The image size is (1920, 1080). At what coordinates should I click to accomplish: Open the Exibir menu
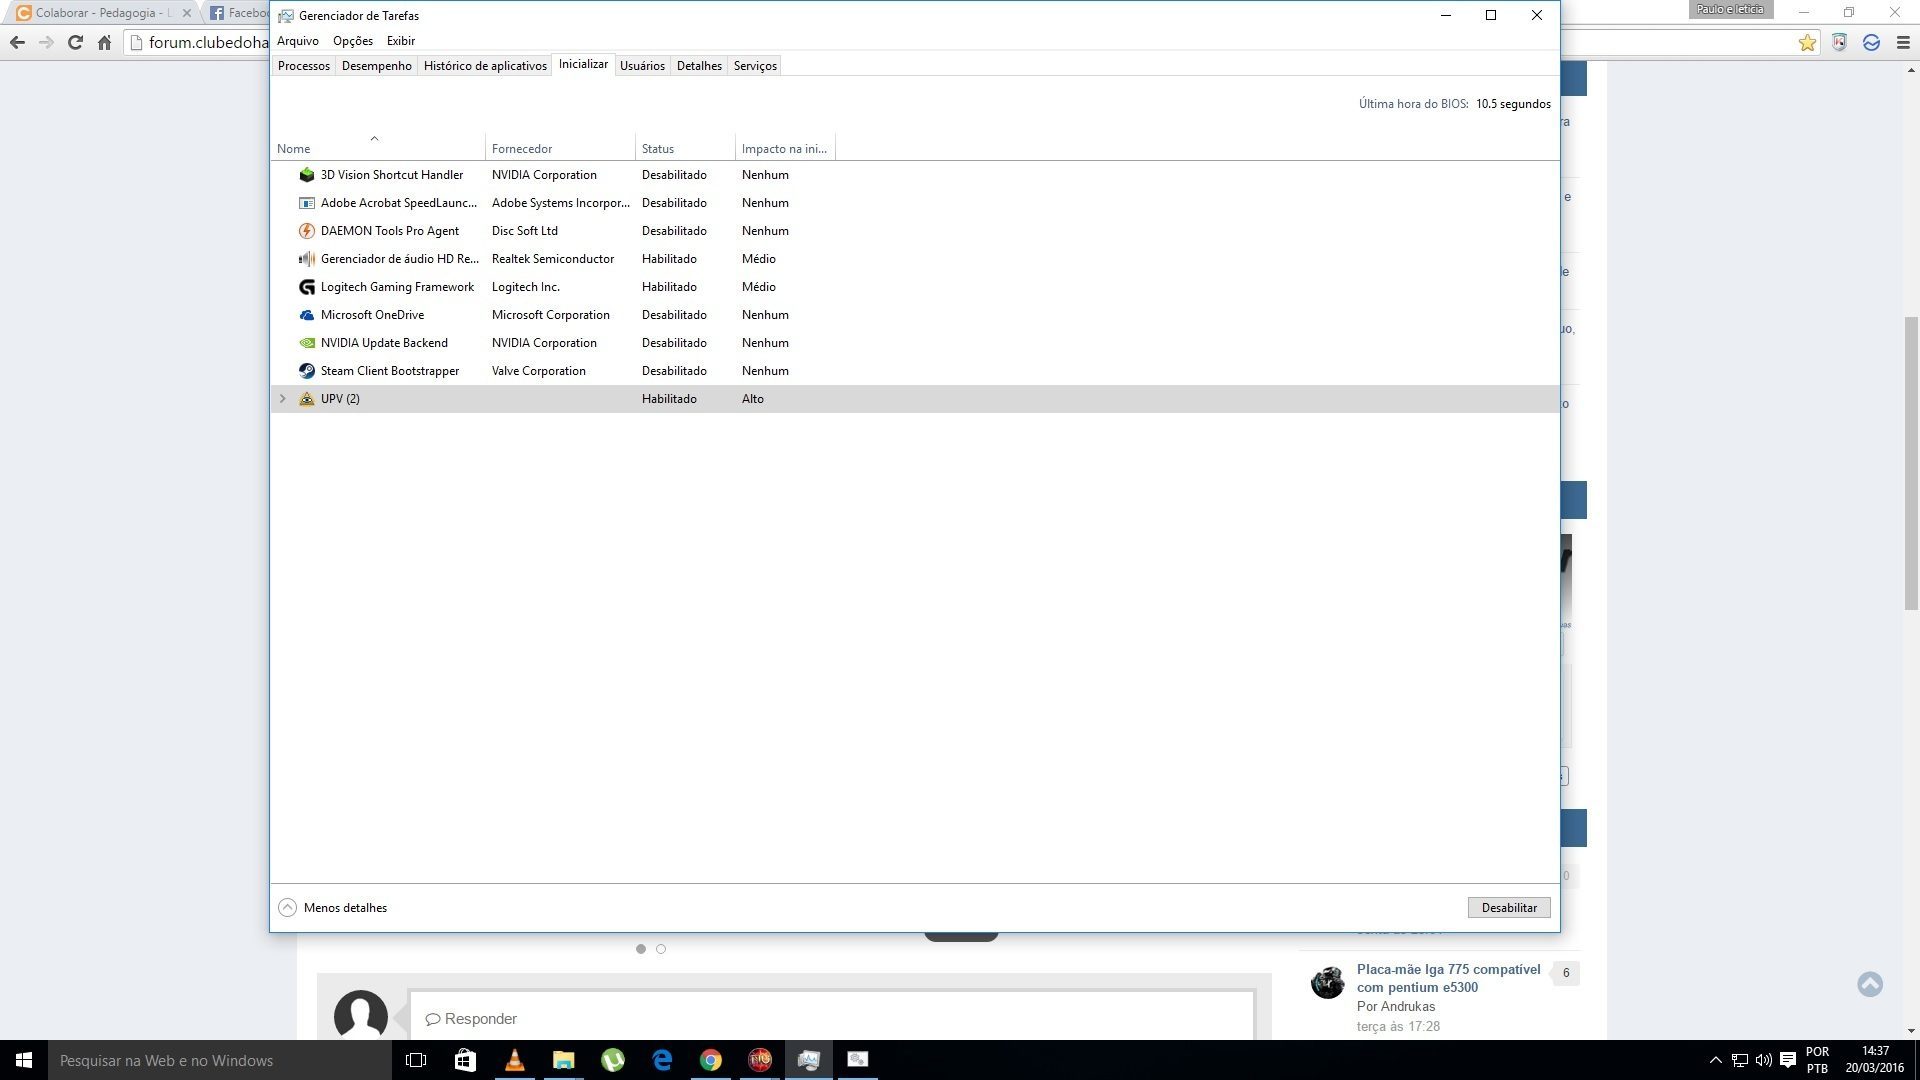(x=401, y=41)
